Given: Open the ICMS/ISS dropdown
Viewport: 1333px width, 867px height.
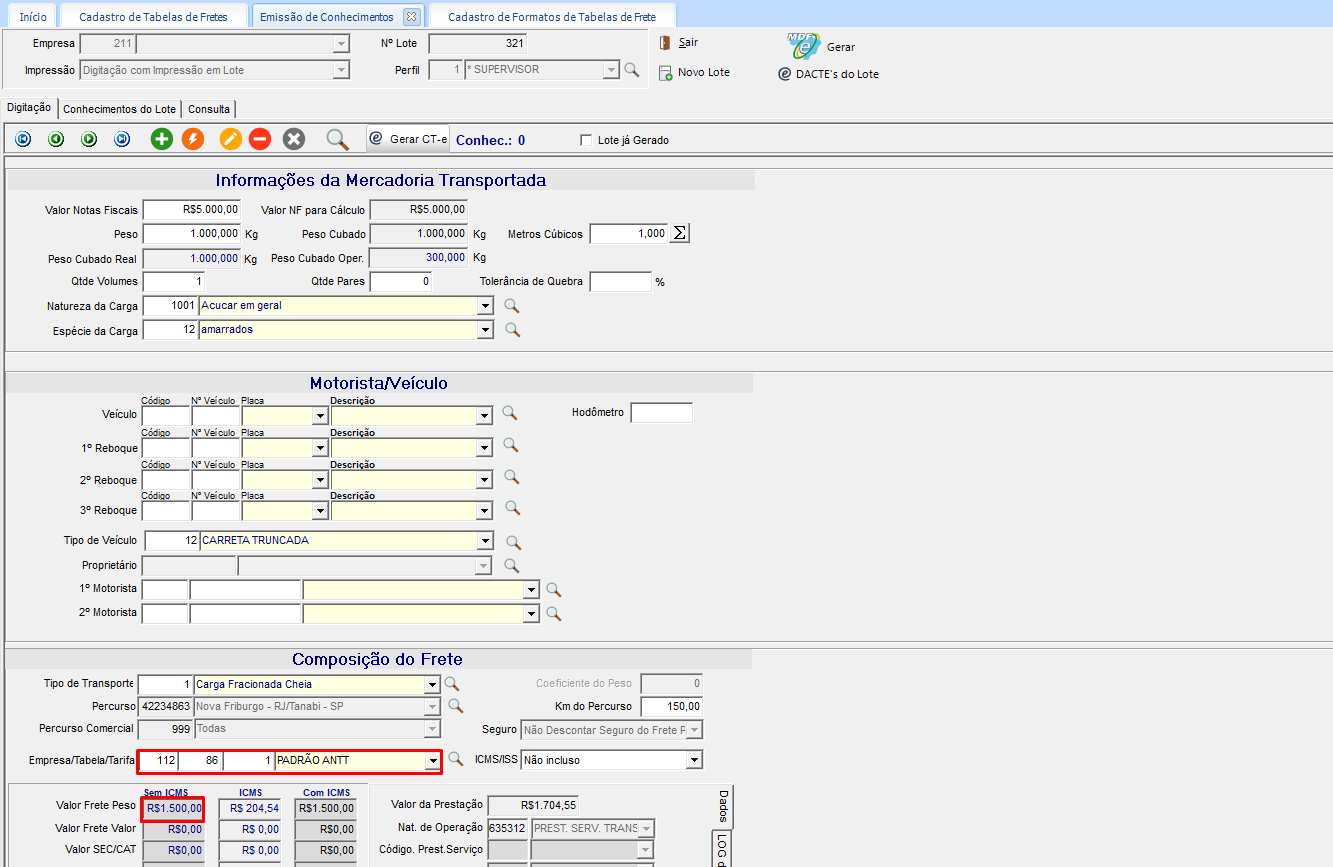Looking at the screenshot, I should pos(694,761).
